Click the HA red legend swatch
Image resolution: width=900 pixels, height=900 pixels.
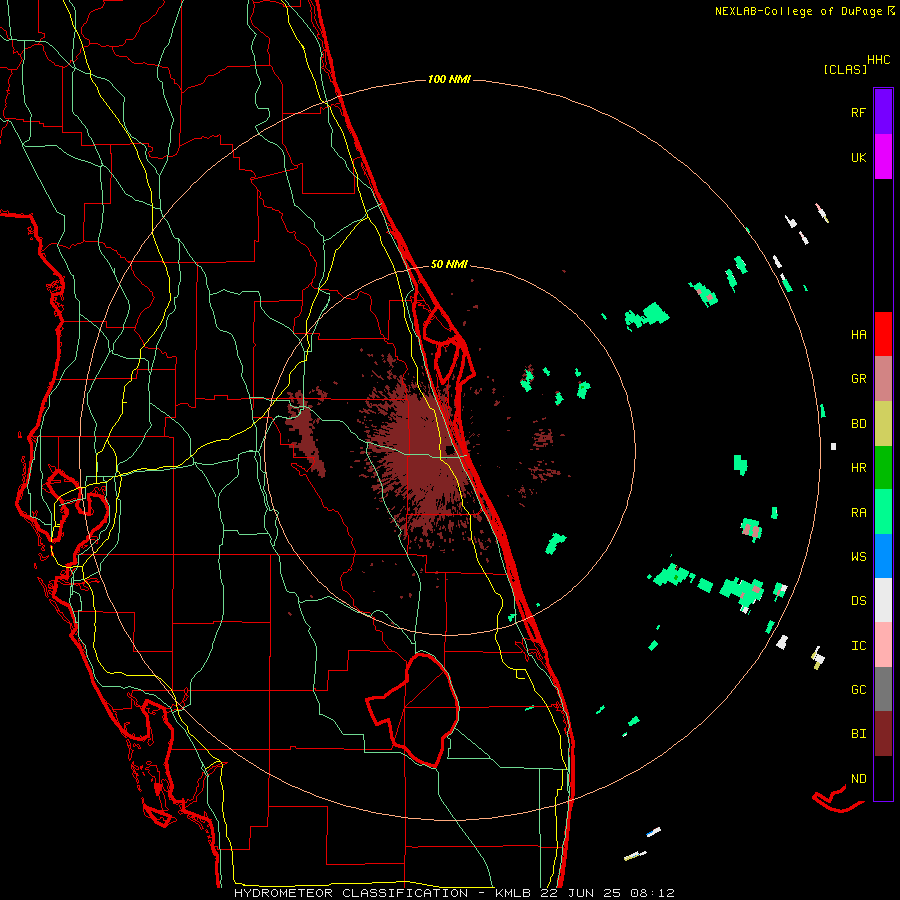(883, 334)
